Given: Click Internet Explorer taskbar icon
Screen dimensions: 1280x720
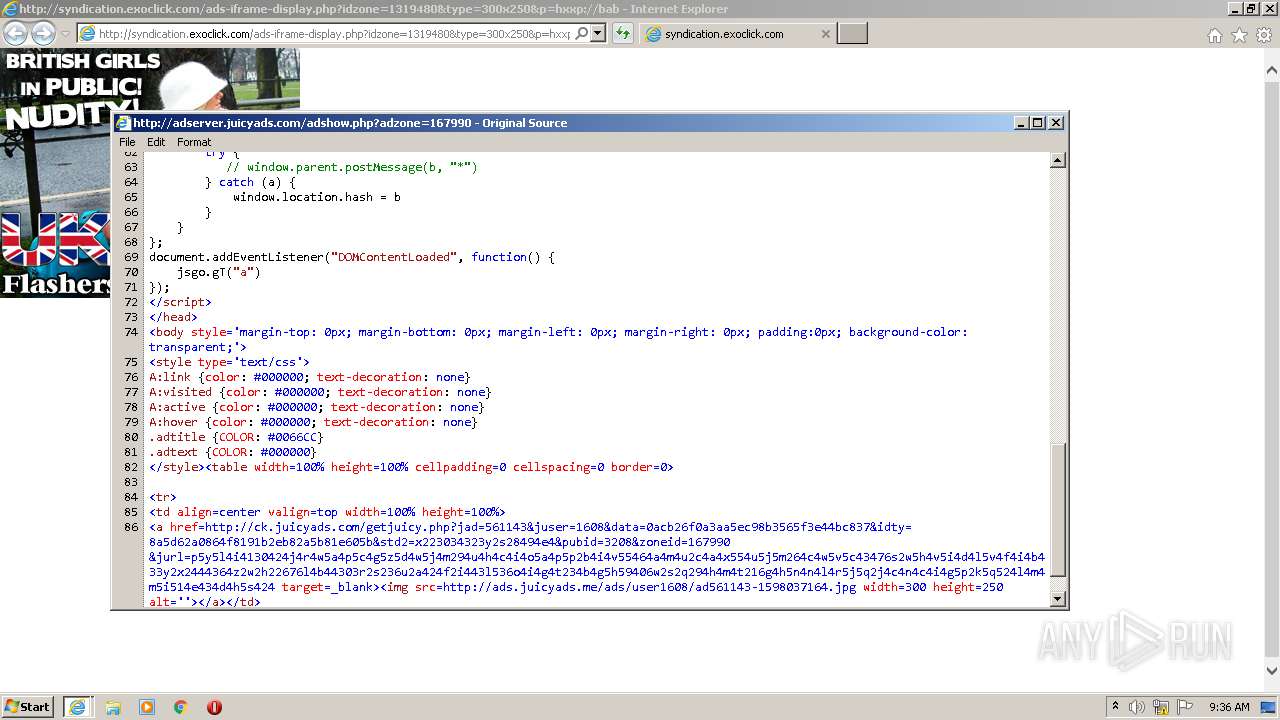Looking at the screenshot, I should coord(77,707).
